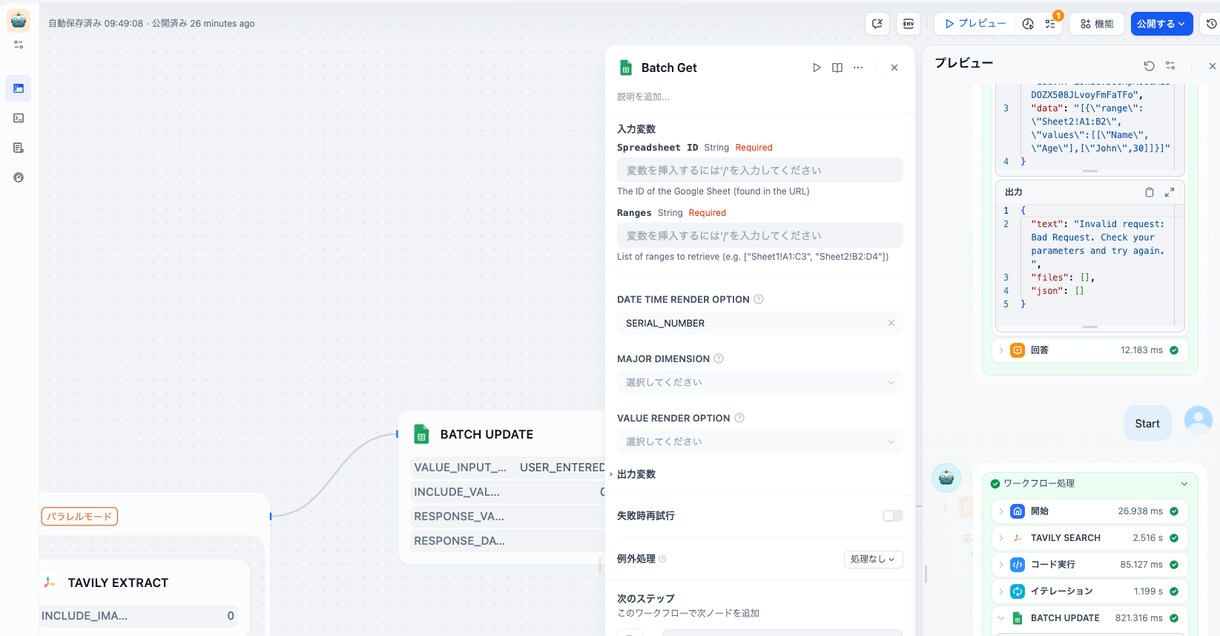Open the API access terminal sidebar icon
Viewport: 1220px width, 636px height.
[x=18, y=118]
